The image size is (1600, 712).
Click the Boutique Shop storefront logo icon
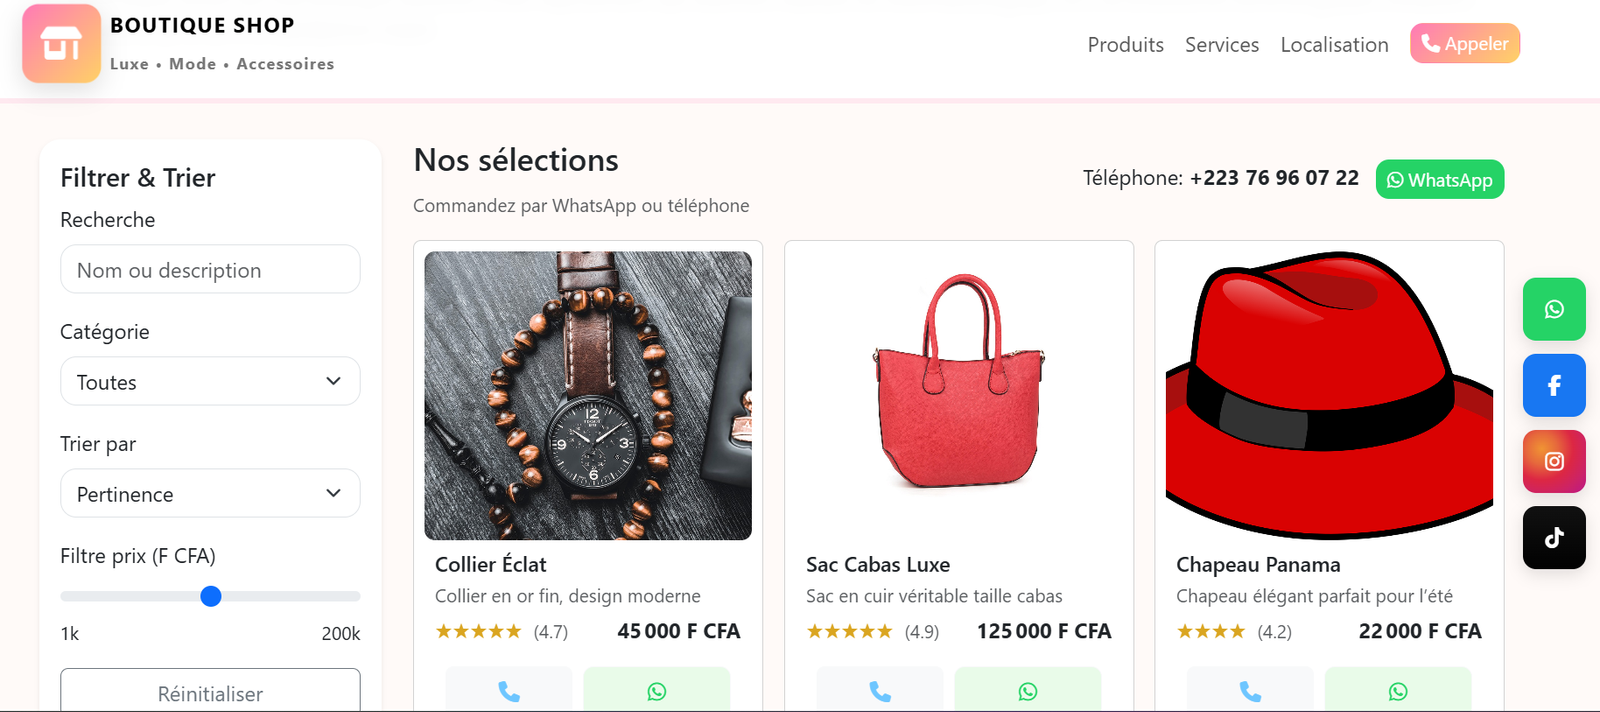[61, 43]
